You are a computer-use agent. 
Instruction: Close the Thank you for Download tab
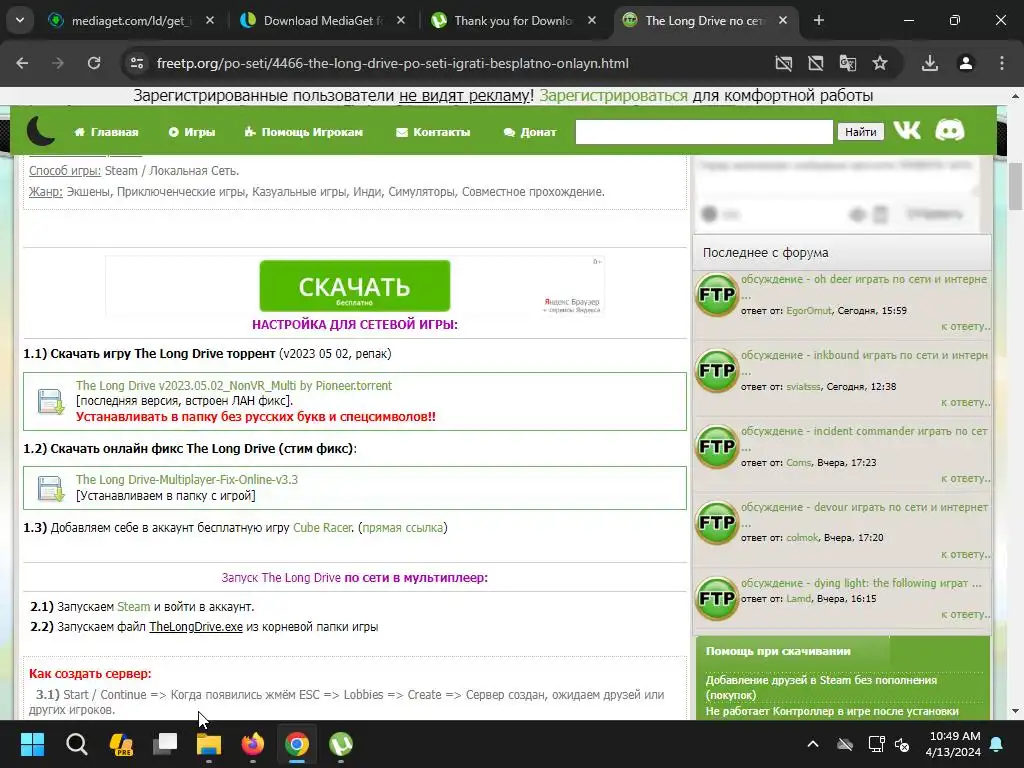tap(592, 21)
